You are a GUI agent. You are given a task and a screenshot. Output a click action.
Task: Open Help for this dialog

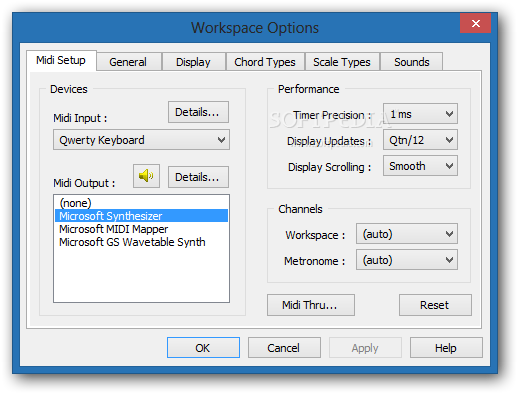click(446, 348)
